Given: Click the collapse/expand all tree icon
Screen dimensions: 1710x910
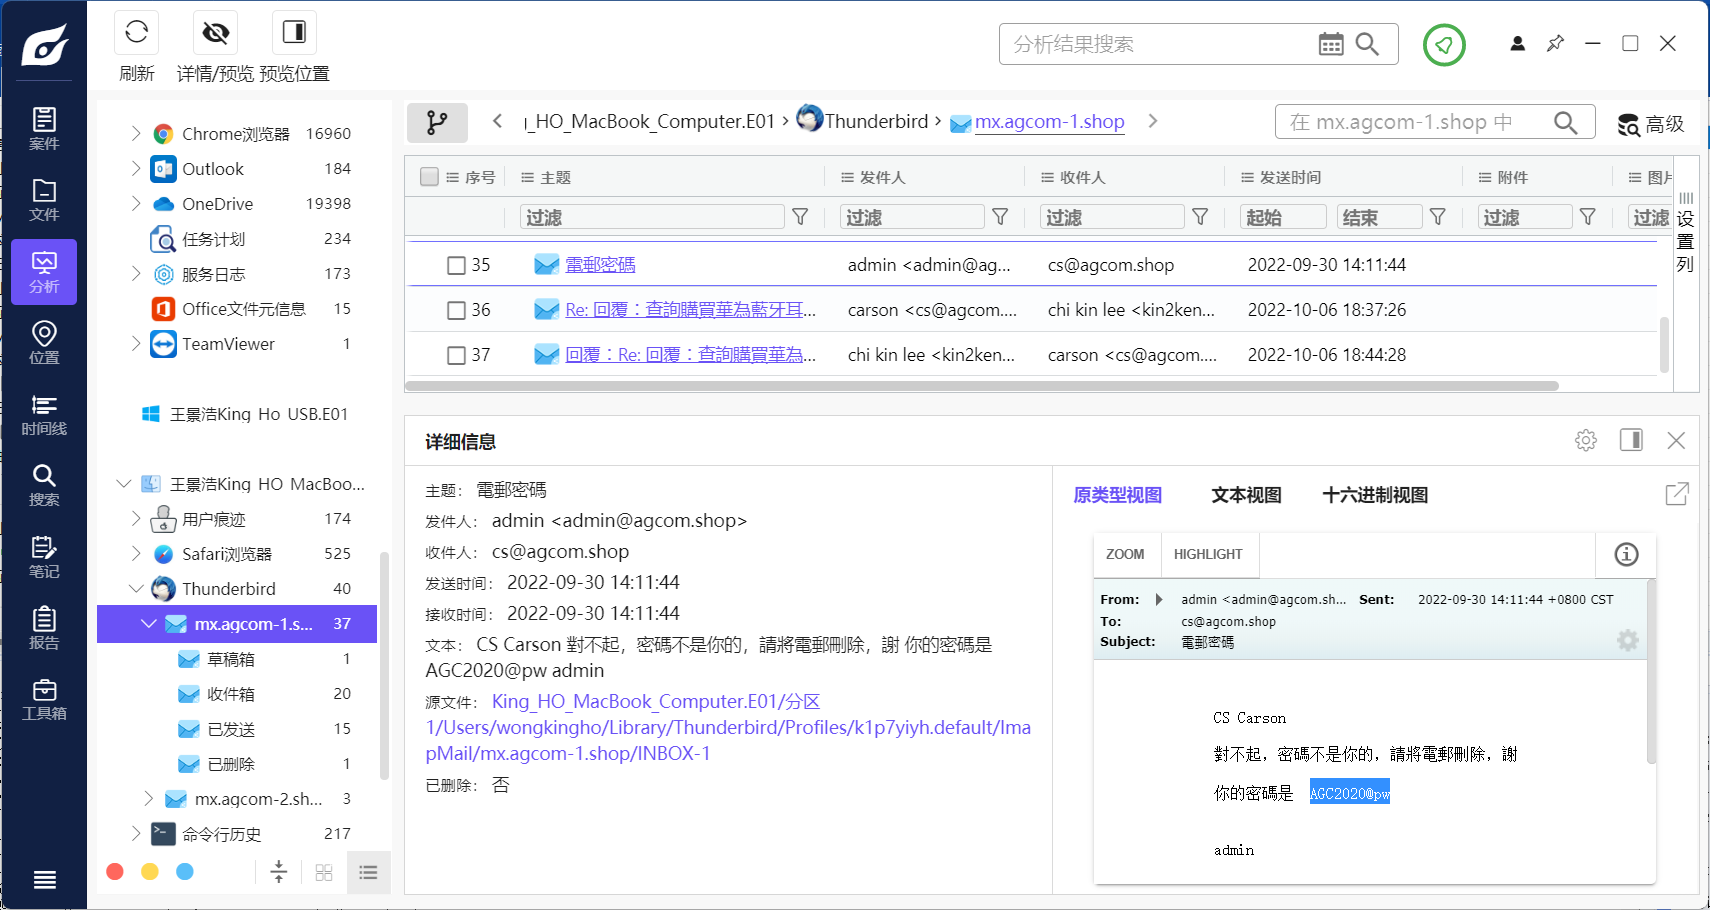Looking at the screenshot, I should [x=279, y=872].
